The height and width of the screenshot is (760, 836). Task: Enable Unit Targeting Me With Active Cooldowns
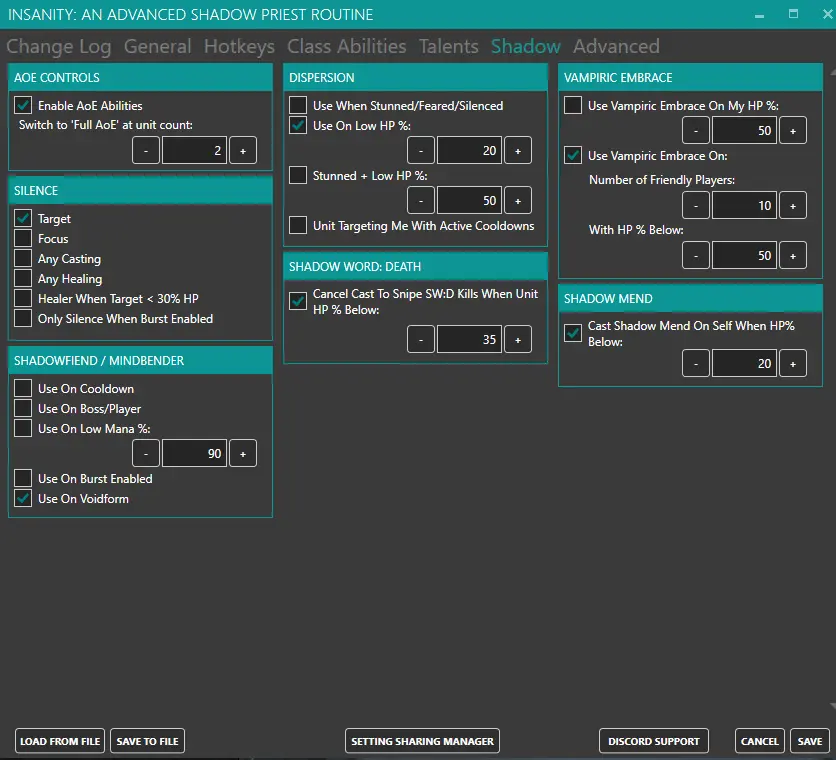click(x=298, y=226)
